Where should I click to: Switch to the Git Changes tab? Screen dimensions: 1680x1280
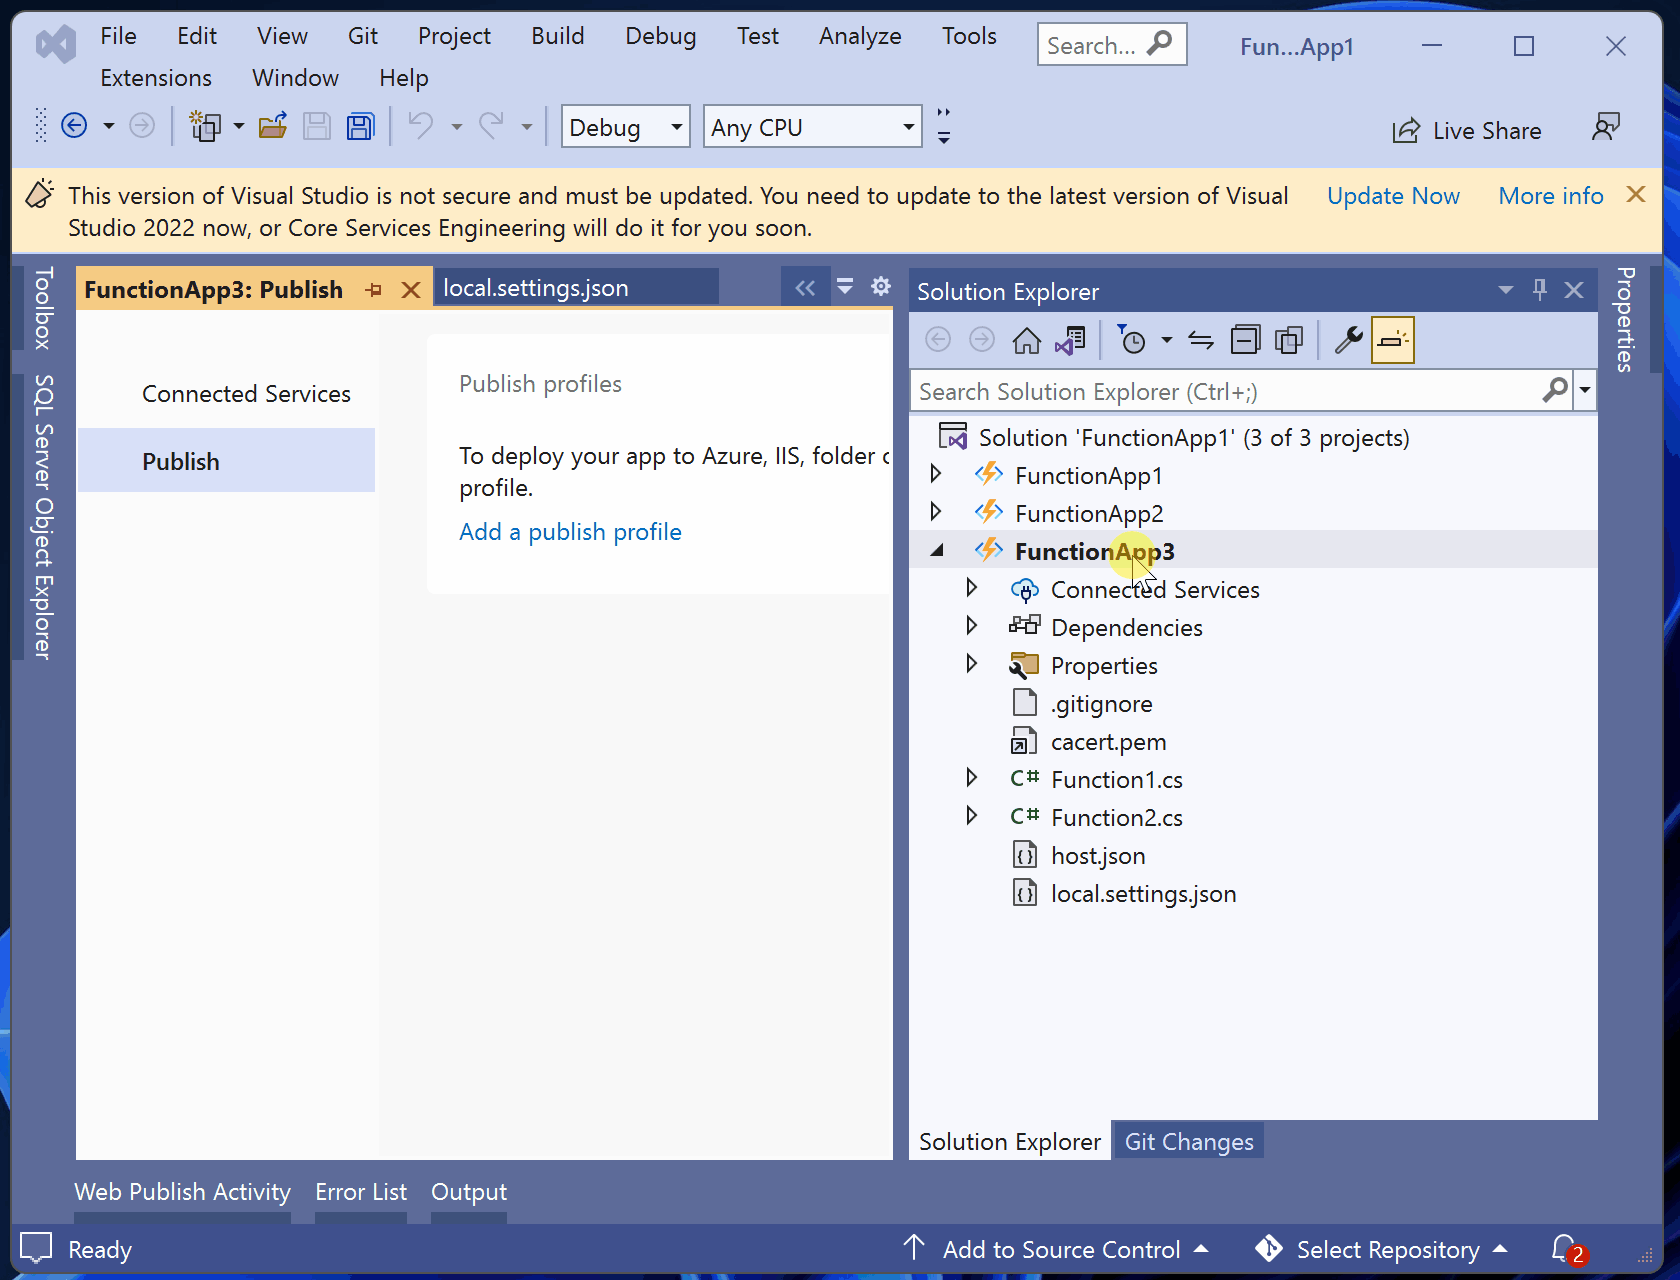1188,1142
